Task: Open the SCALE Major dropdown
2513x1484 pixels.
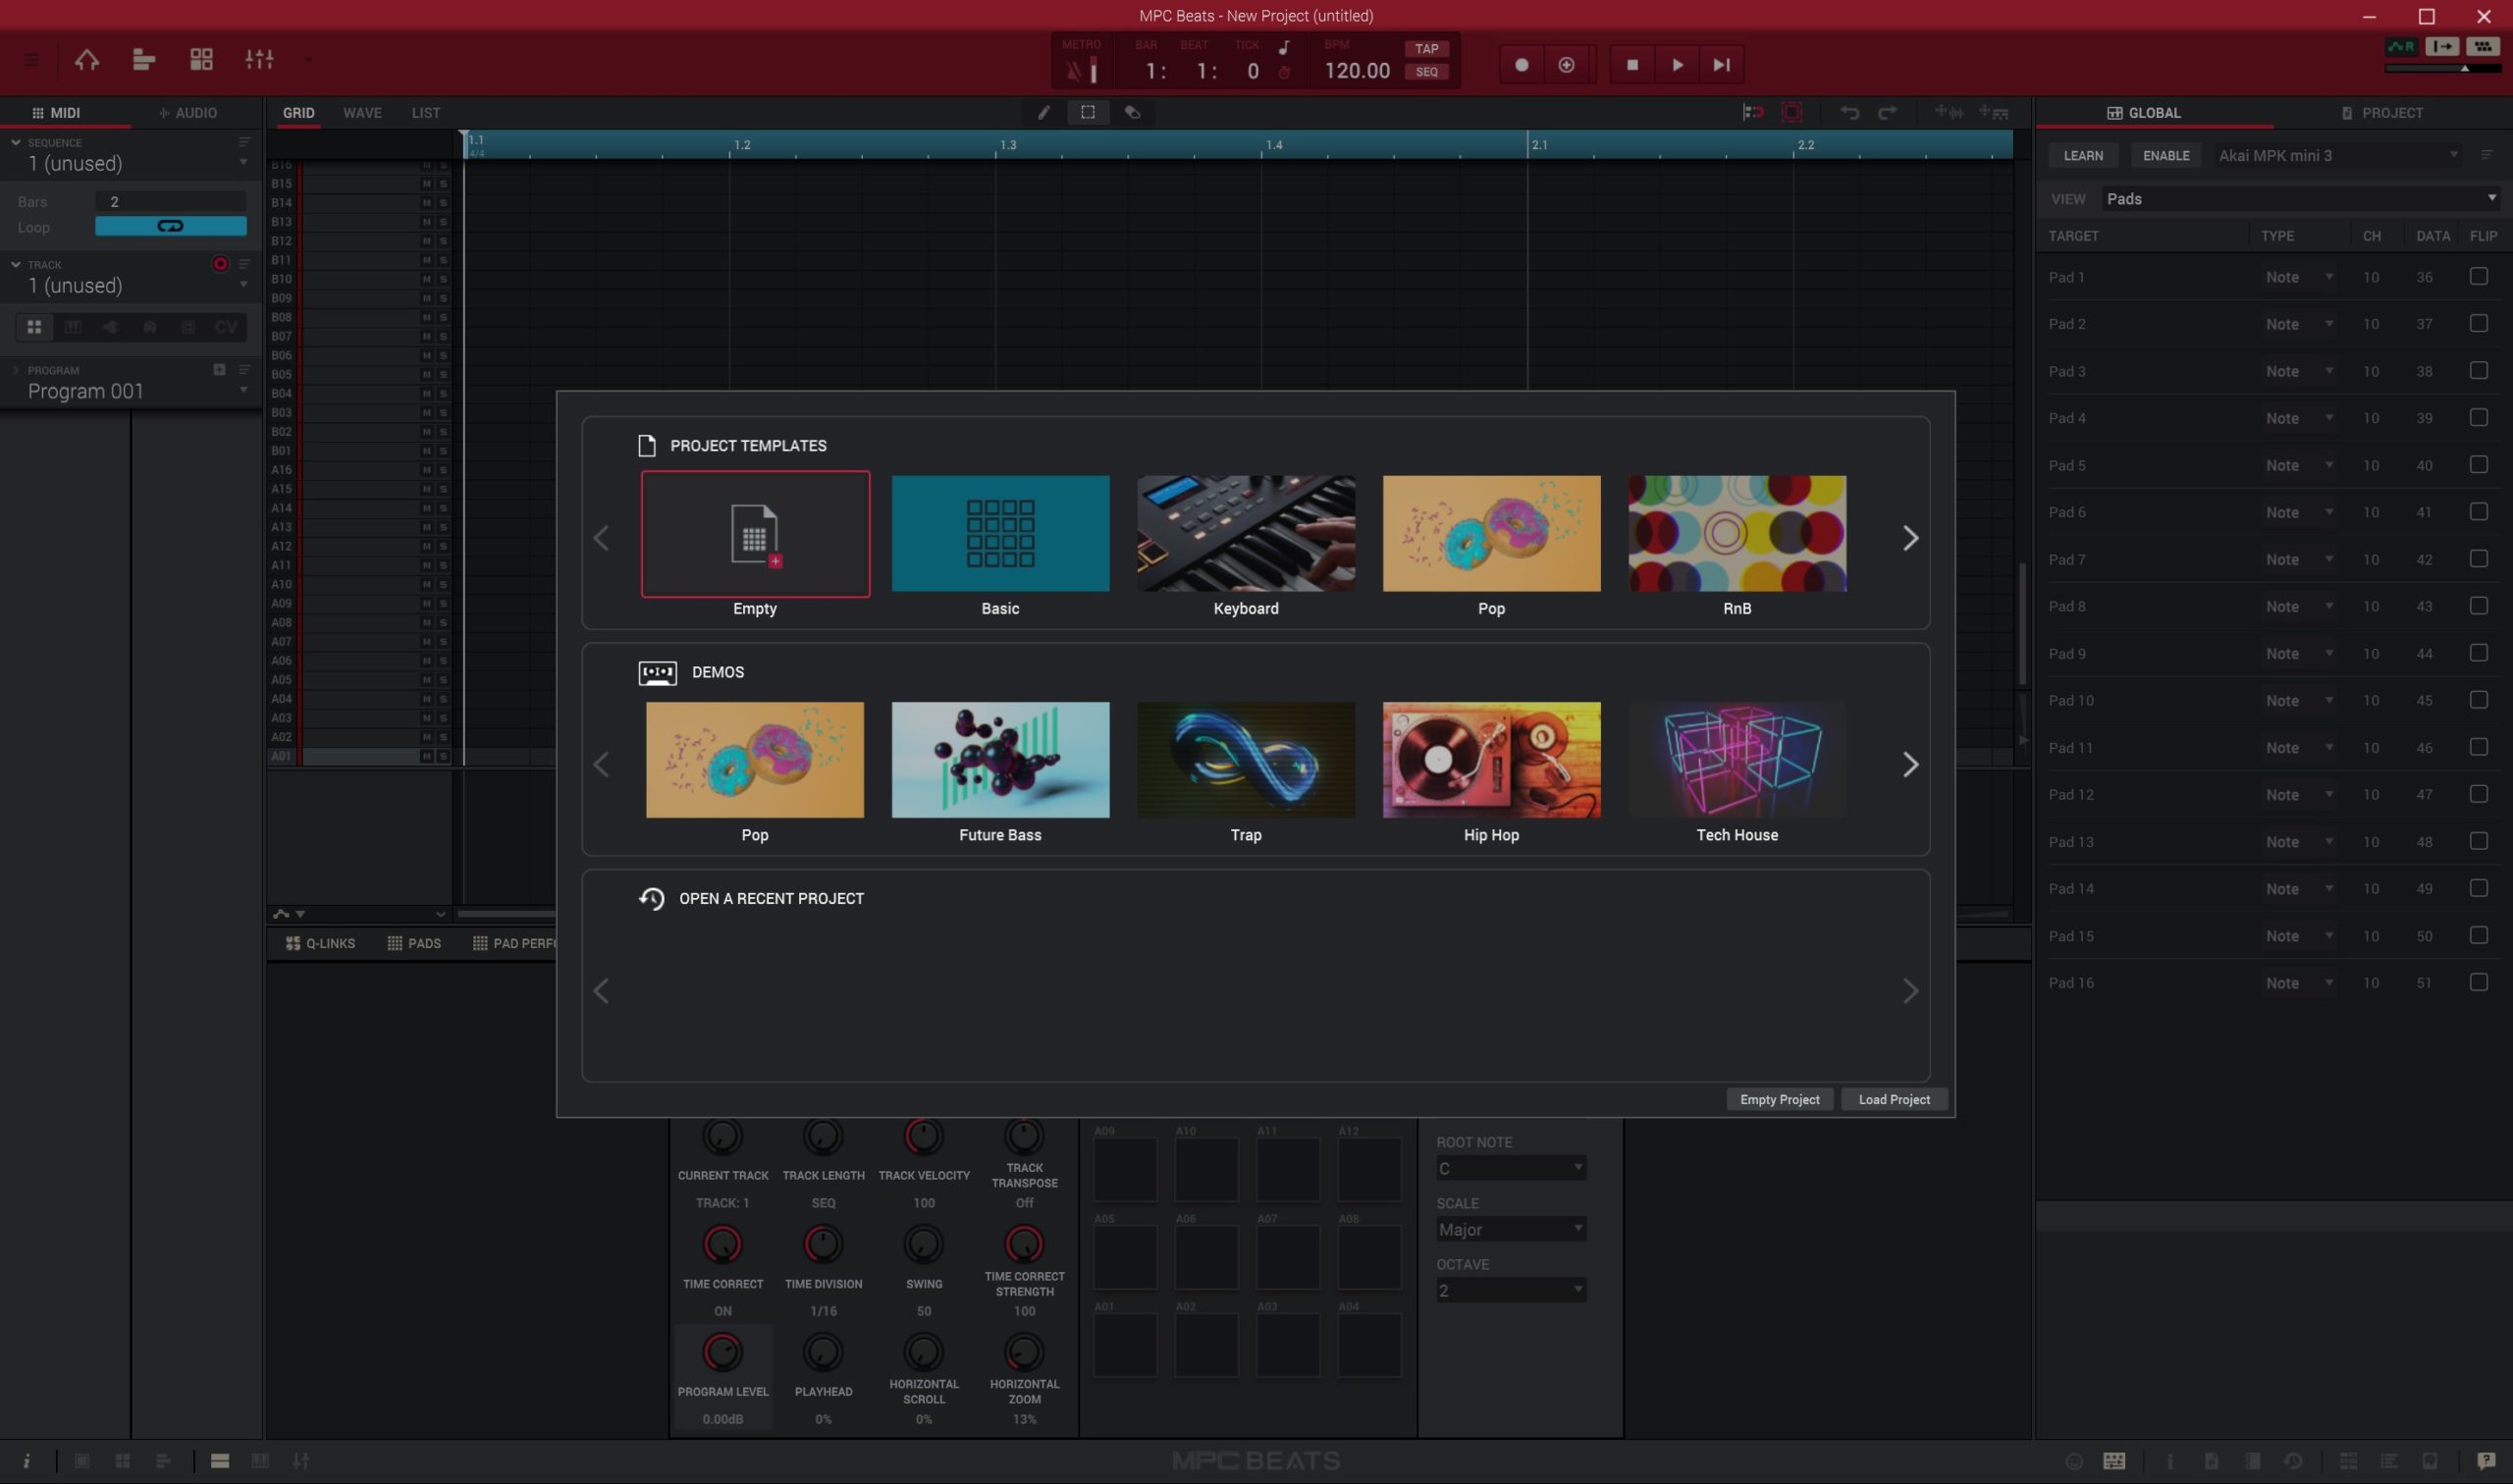Action: [1510, 1229]
